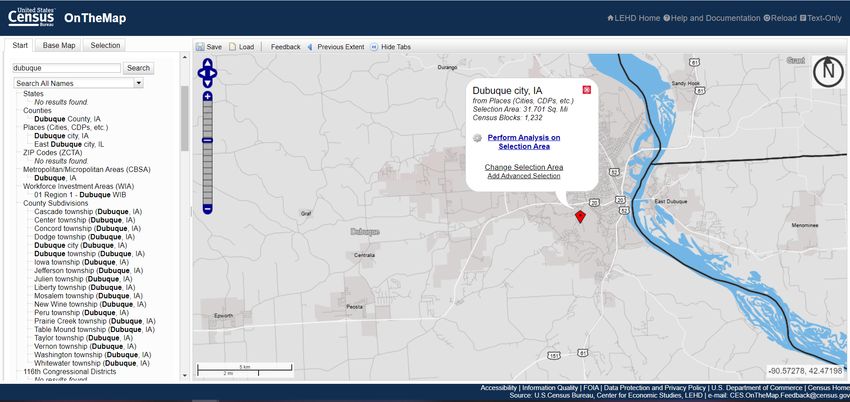850x402 pixels.
Task: Click the zoom level slider handle
Action: [208, 140]
